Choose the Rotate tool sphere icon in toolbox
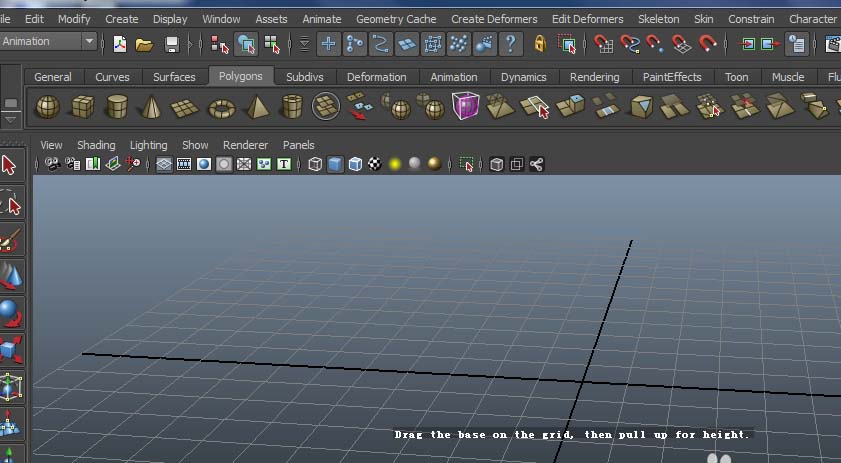 coord(11,314)
